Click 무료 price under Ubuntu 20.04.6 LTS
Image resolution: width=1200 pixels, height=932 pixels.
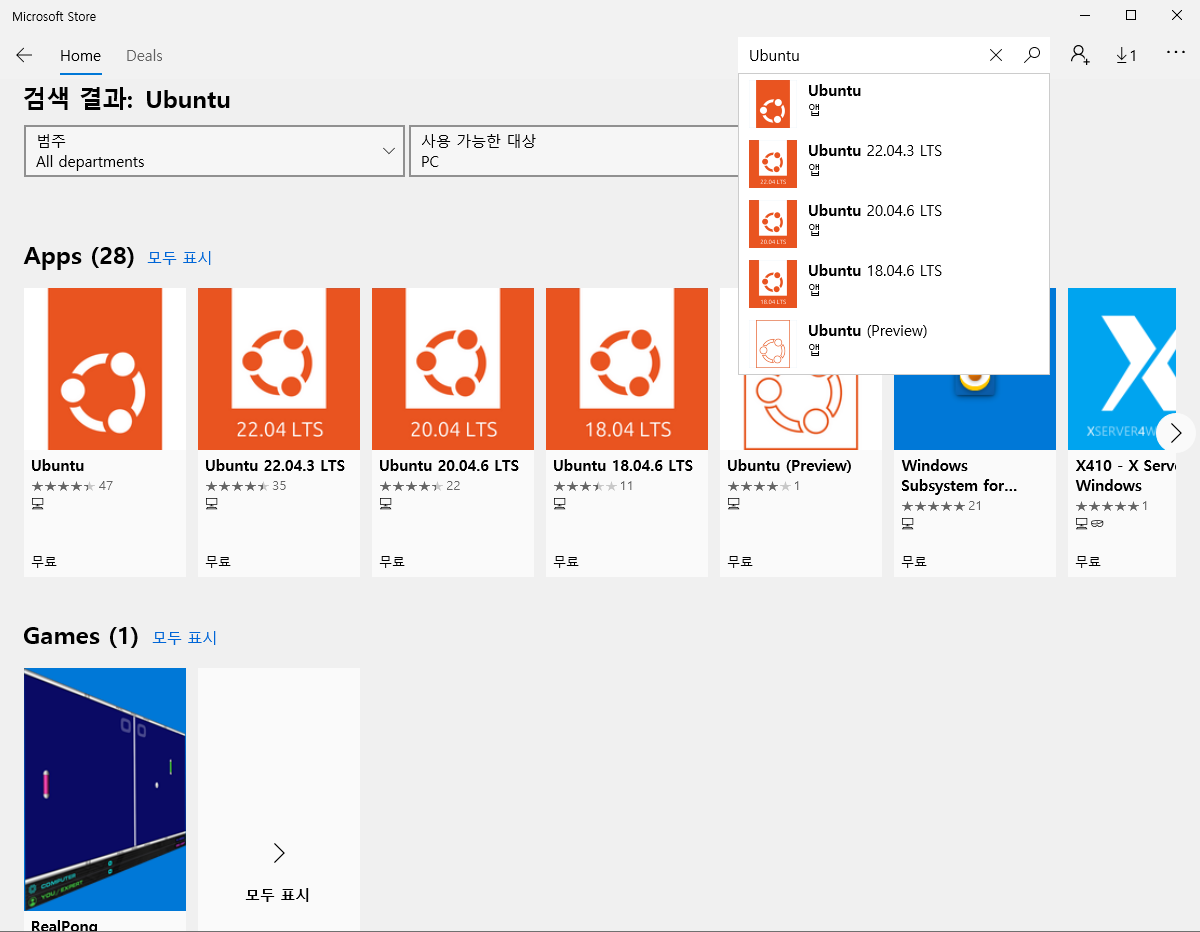coord(392,562)
